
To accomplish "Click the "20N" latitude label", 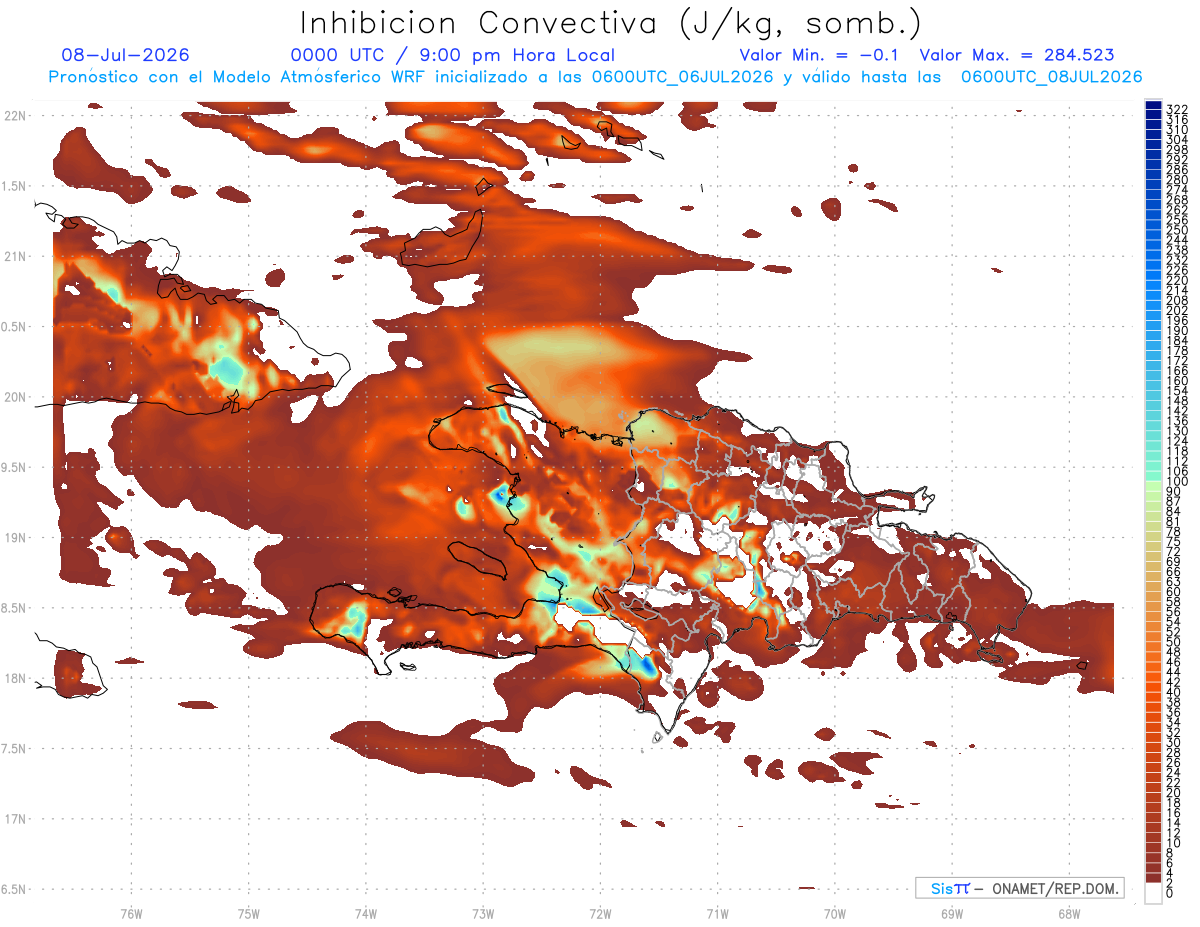I will (15, 397).
